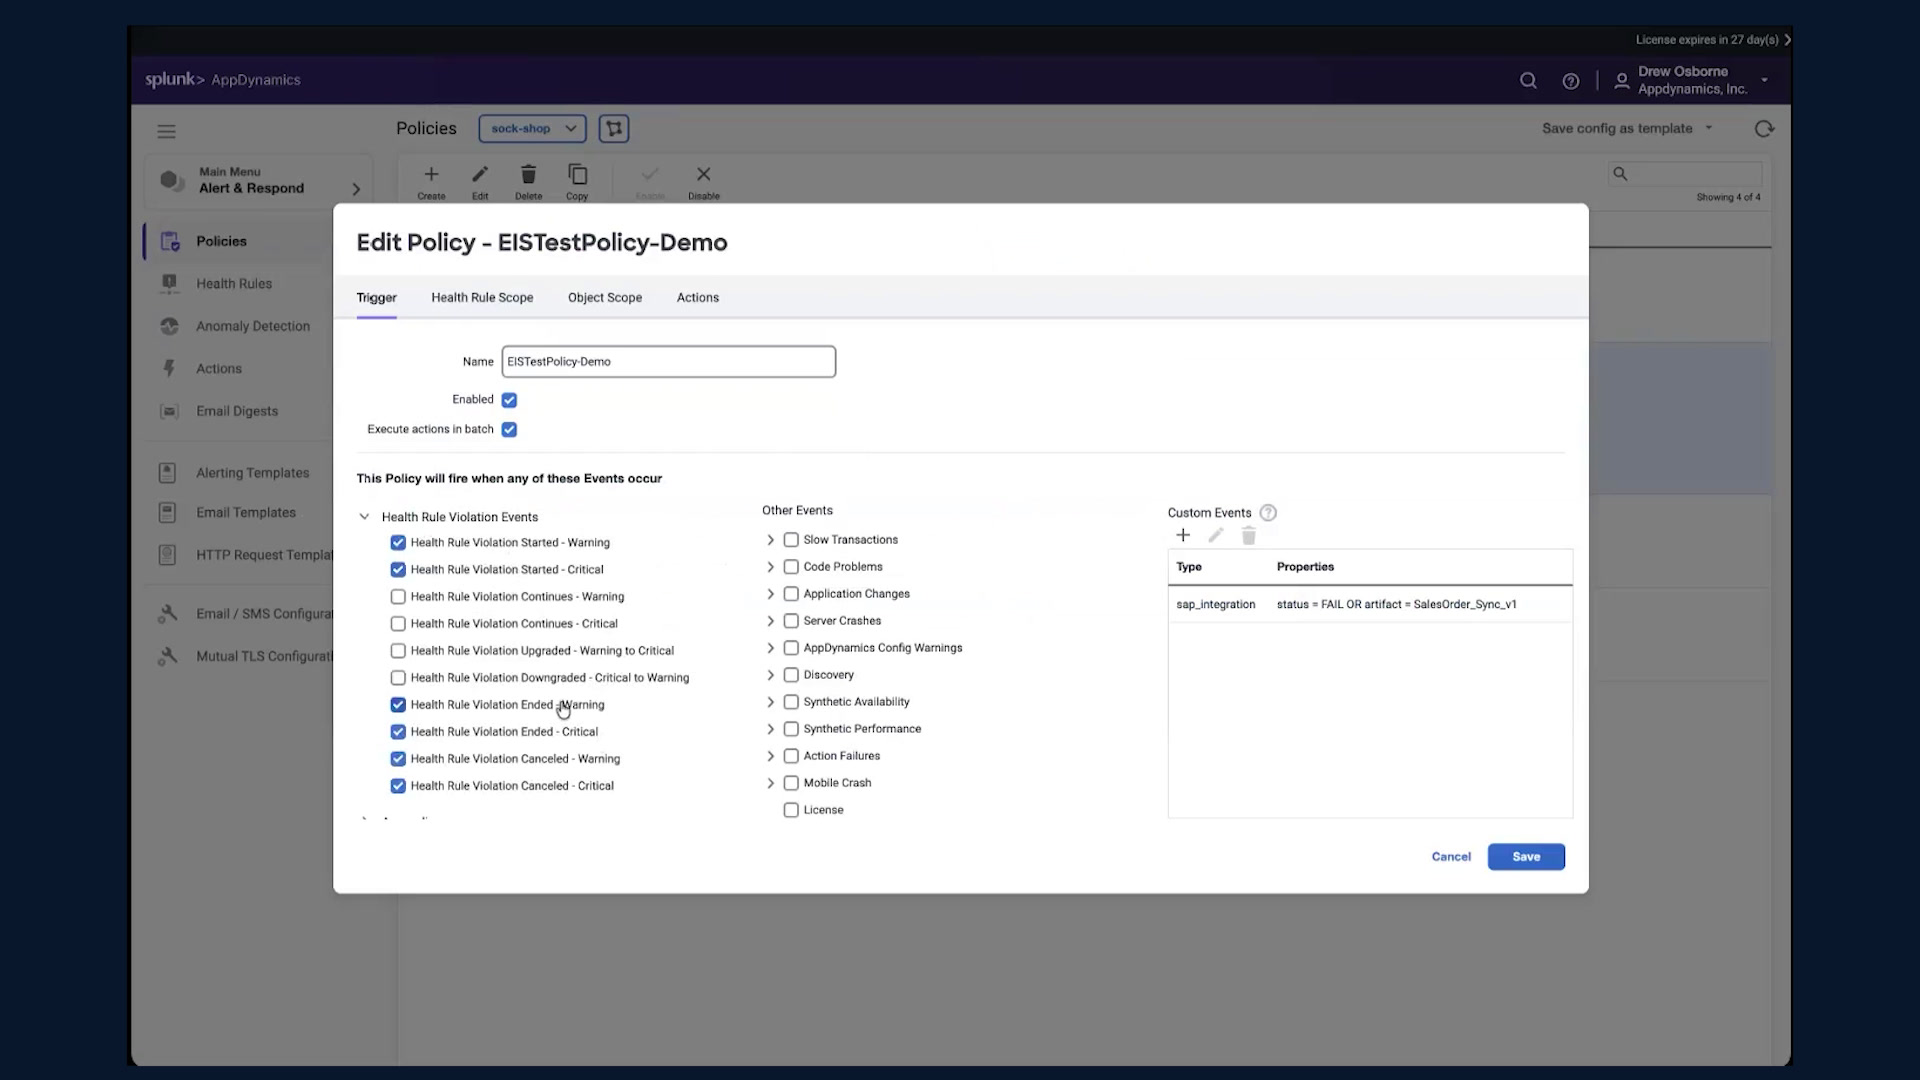Open Anomaly Detection in sidebar
Viewport: 1920px width, 1080px height.
click(253, 326)
